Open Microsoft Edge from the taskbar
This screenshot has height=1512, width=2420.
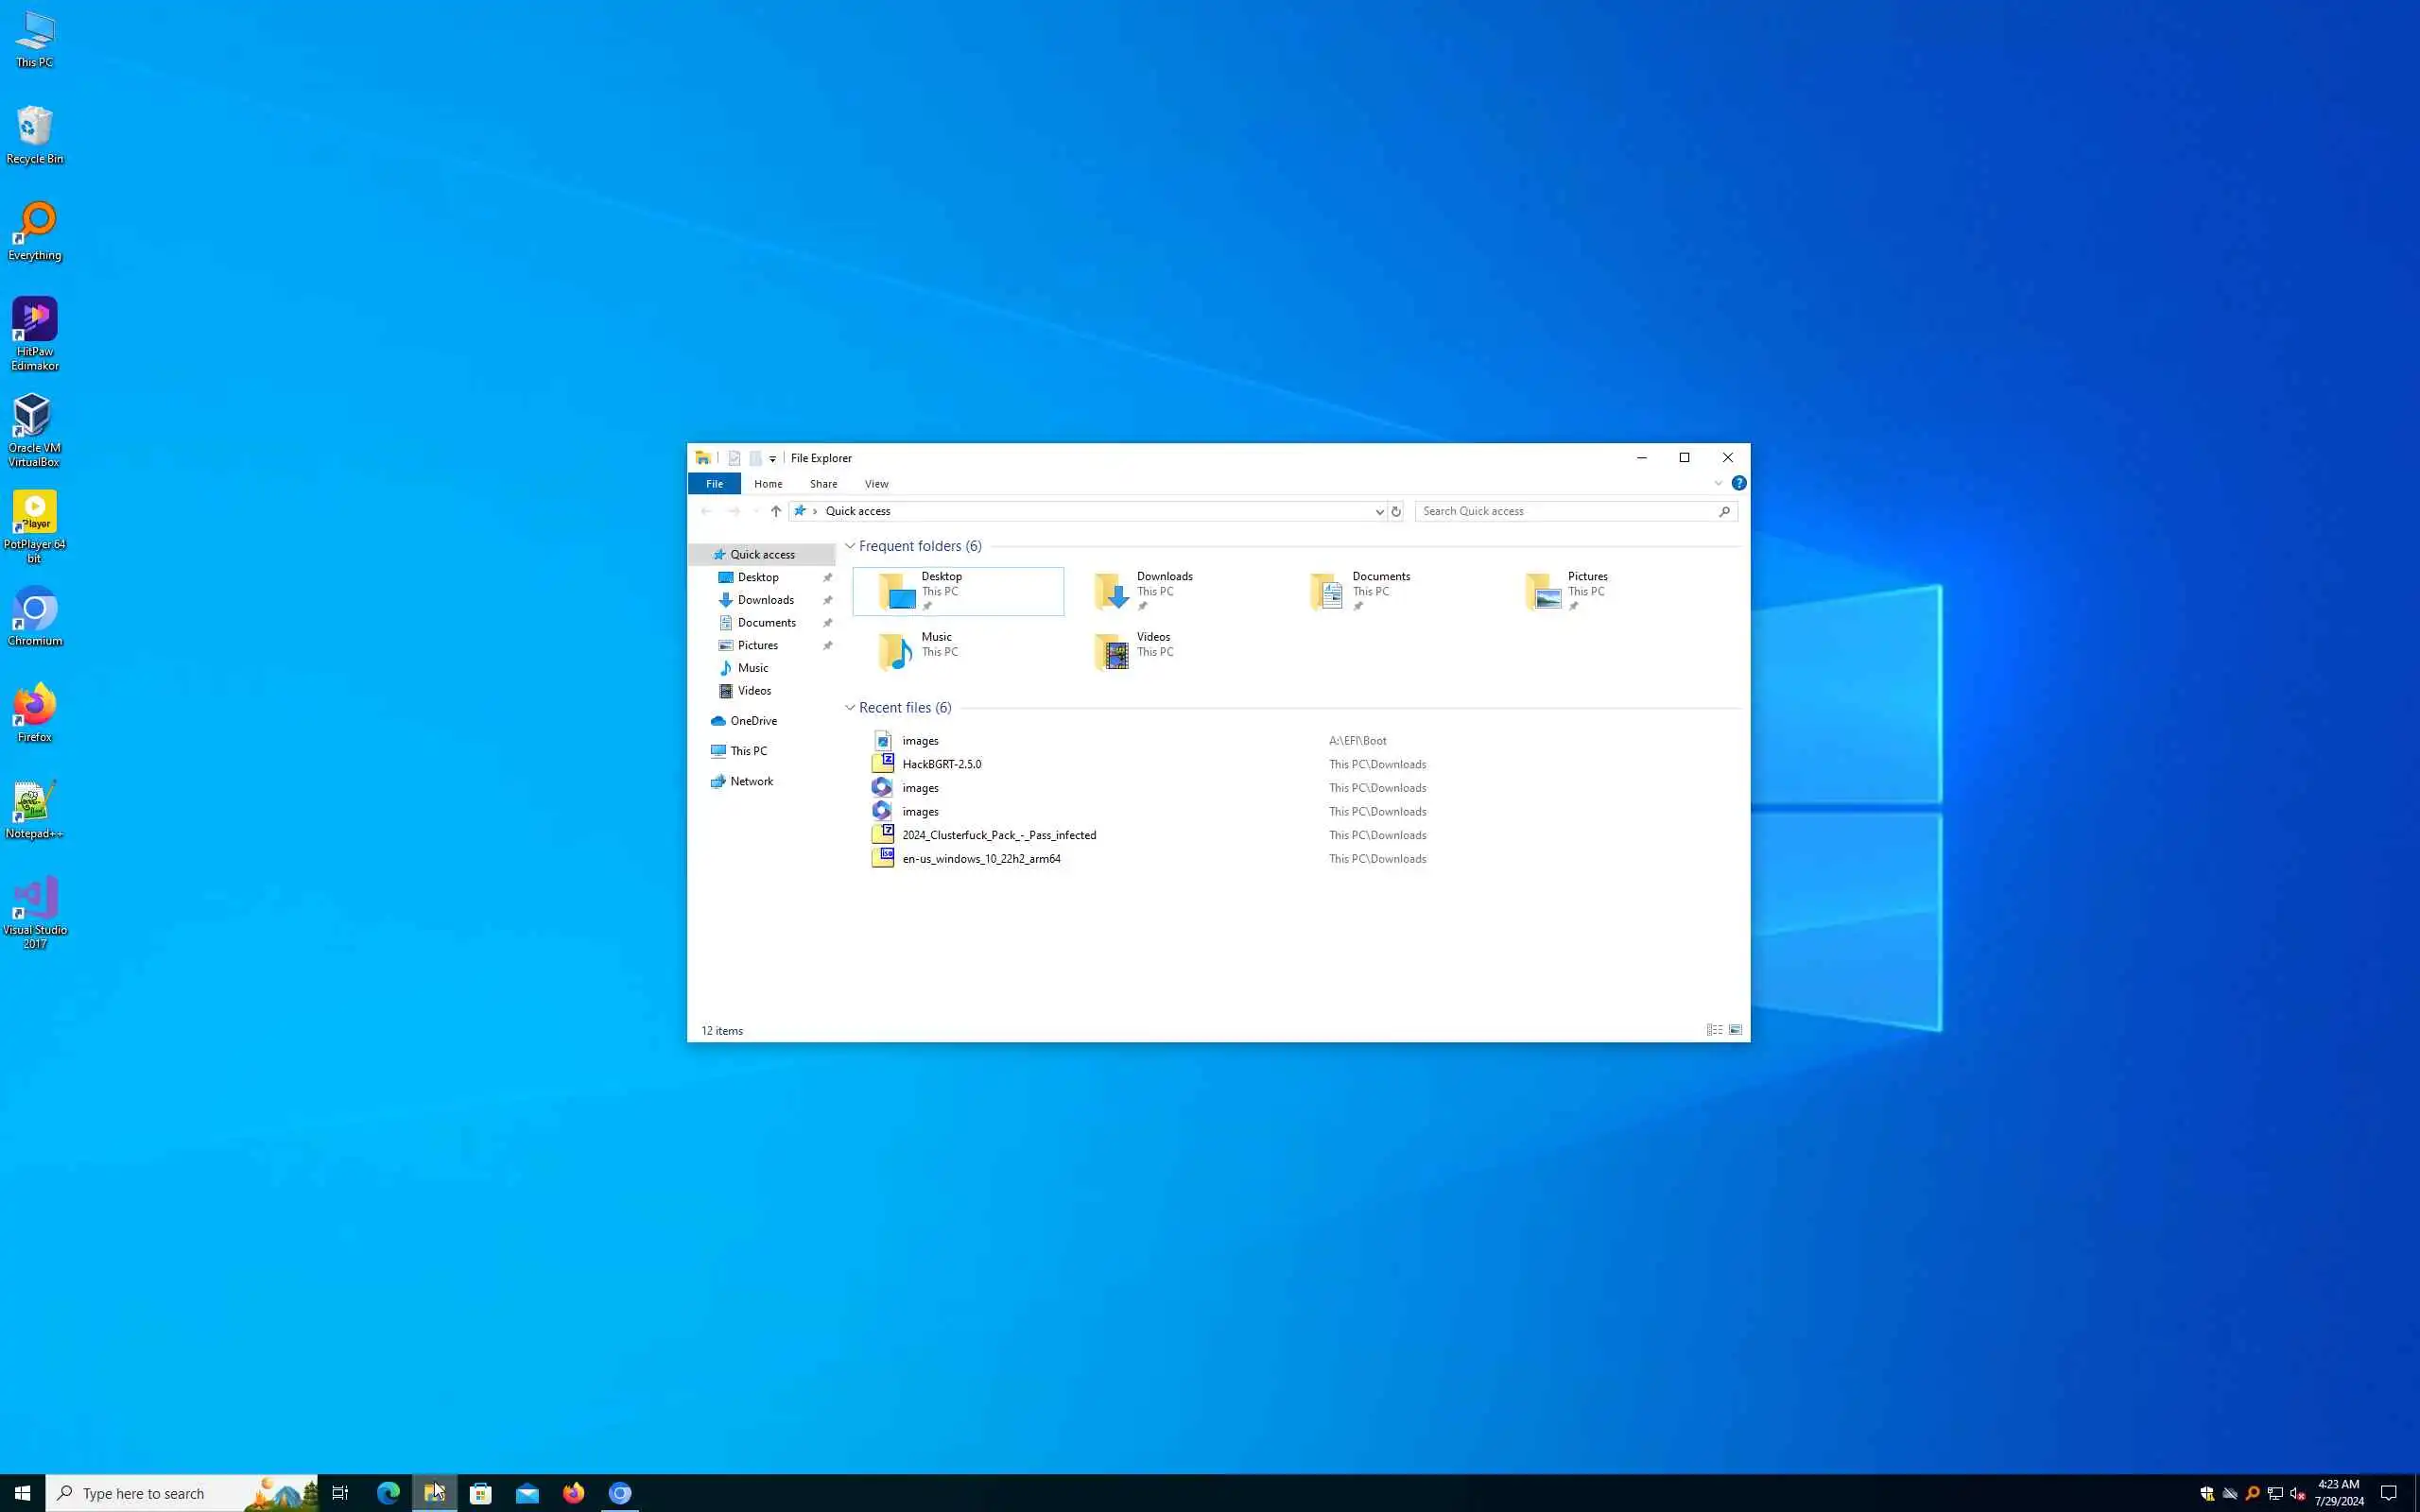(388, 1493)
